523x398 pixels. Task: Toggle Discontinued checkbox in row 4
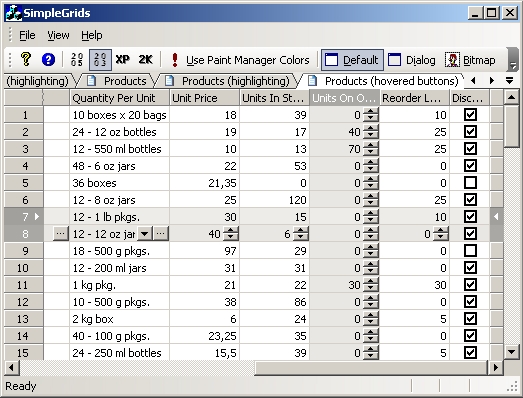coord(470,165)
